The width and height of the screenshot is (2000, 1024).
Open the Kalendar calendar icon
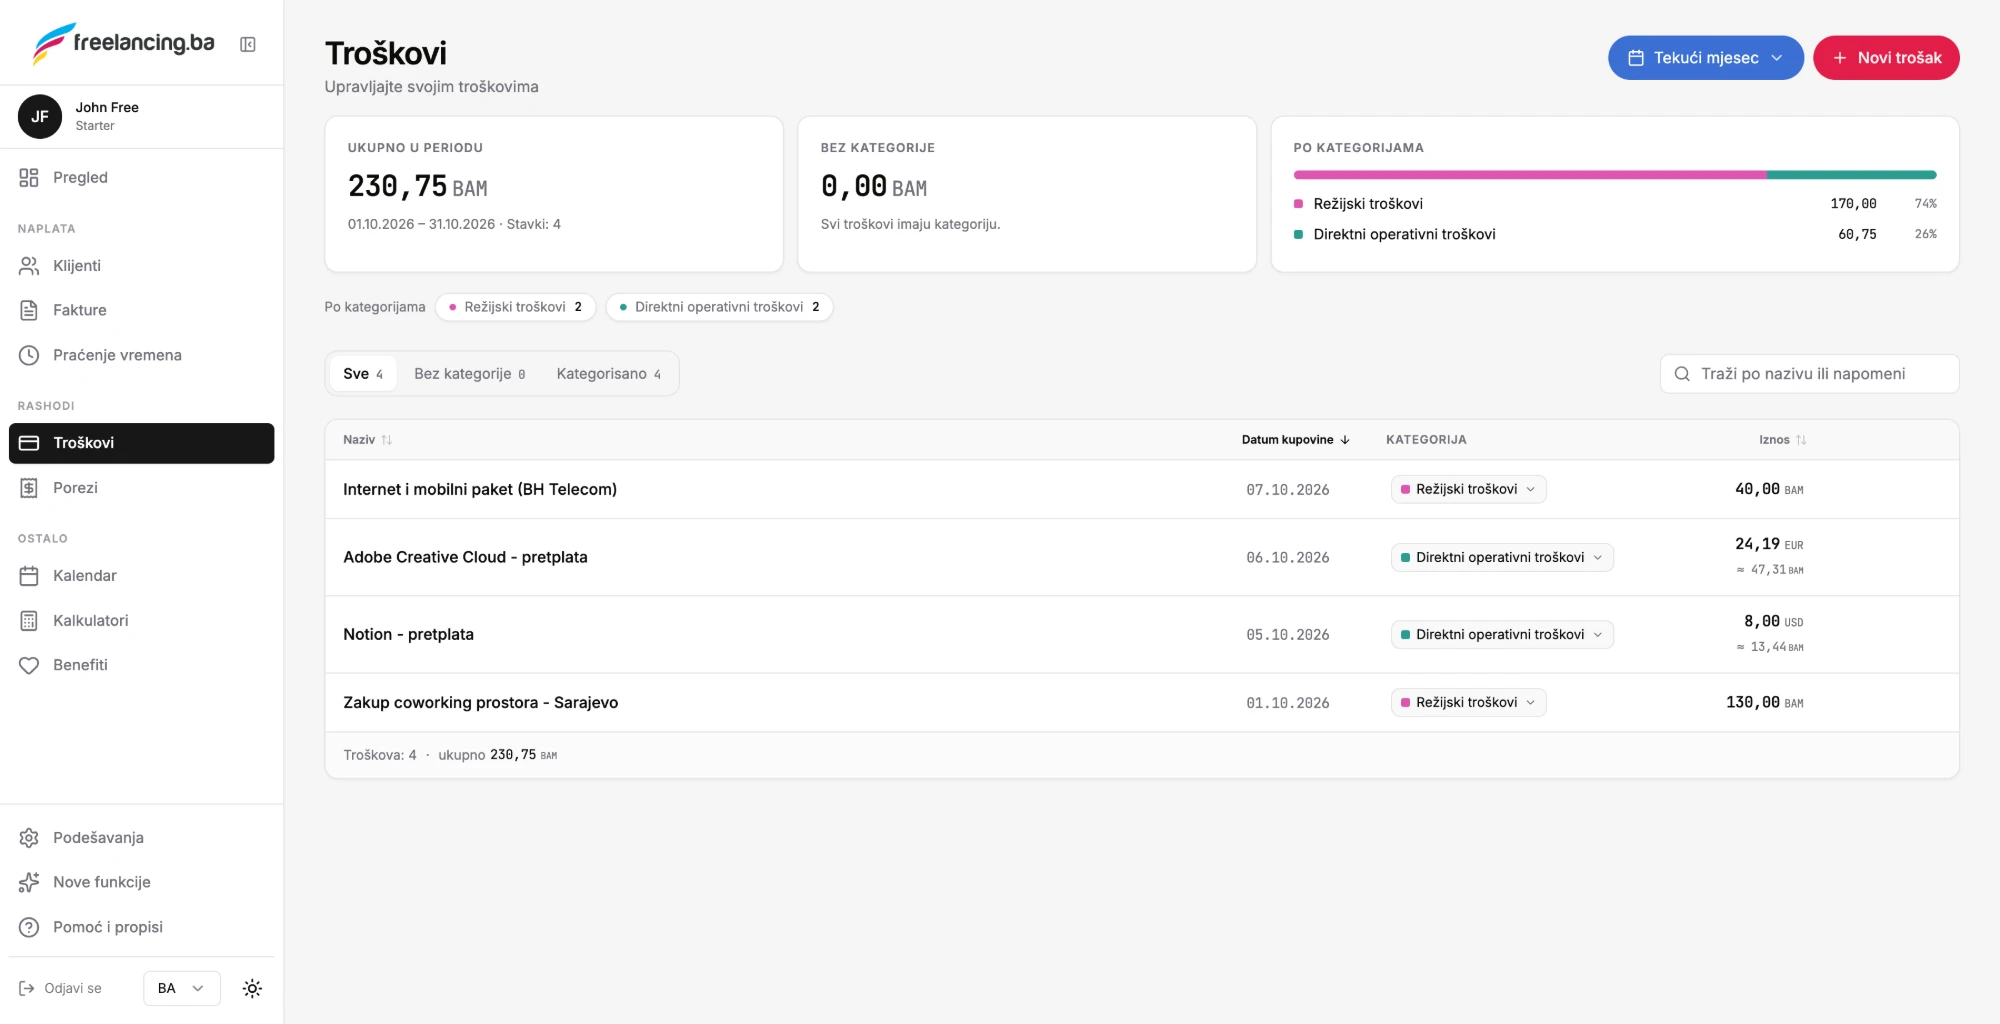(29, 576)
